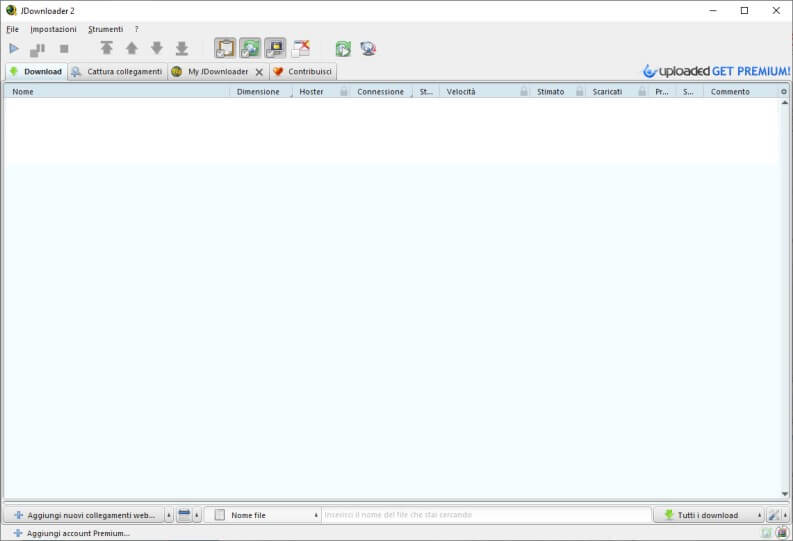Expand arrow beside Aggiungi nuovi collegamenti web

coord(169,515)
